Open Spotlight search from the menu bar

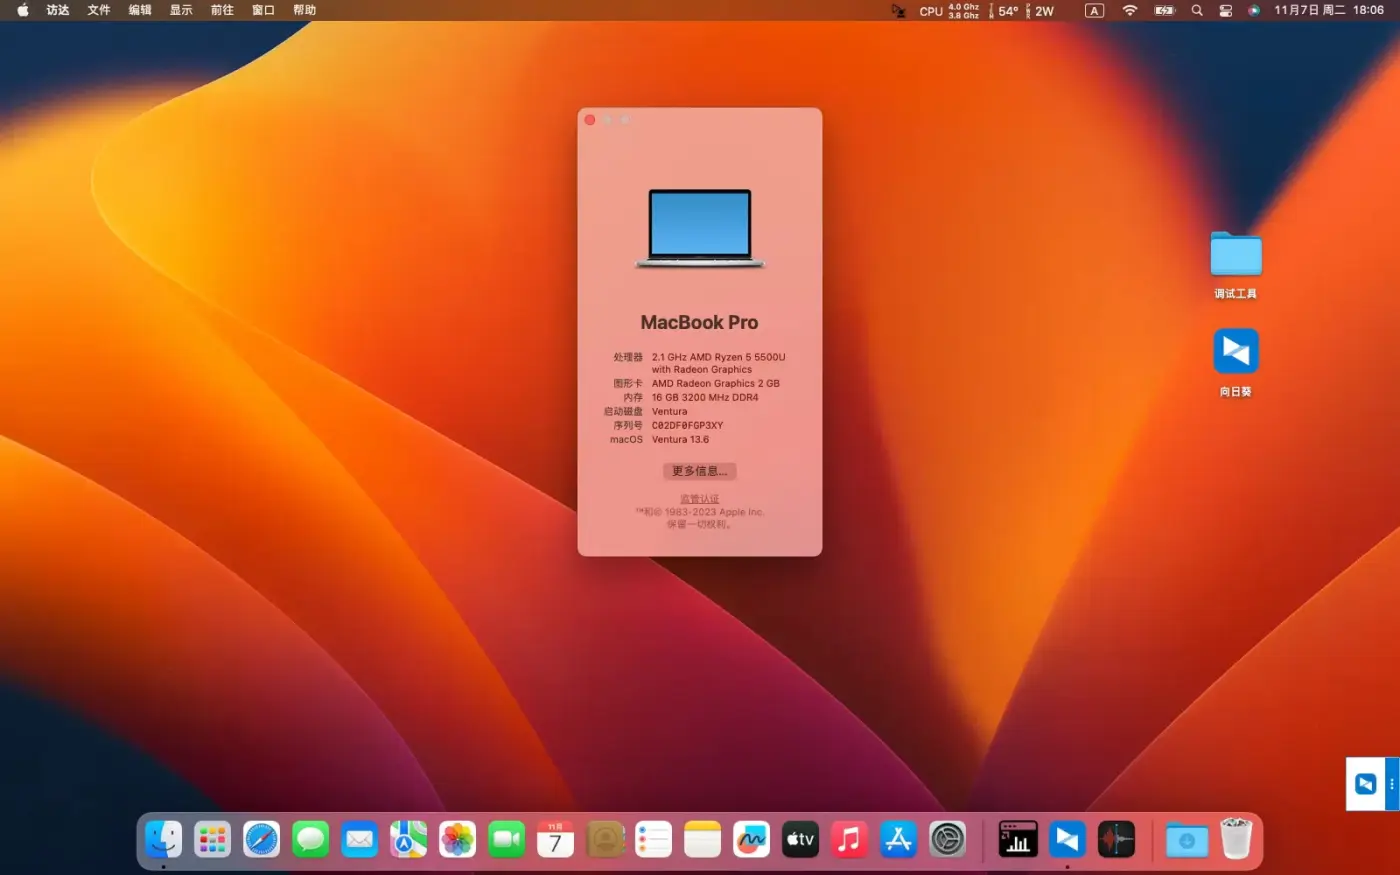[x=1196, y=11]
